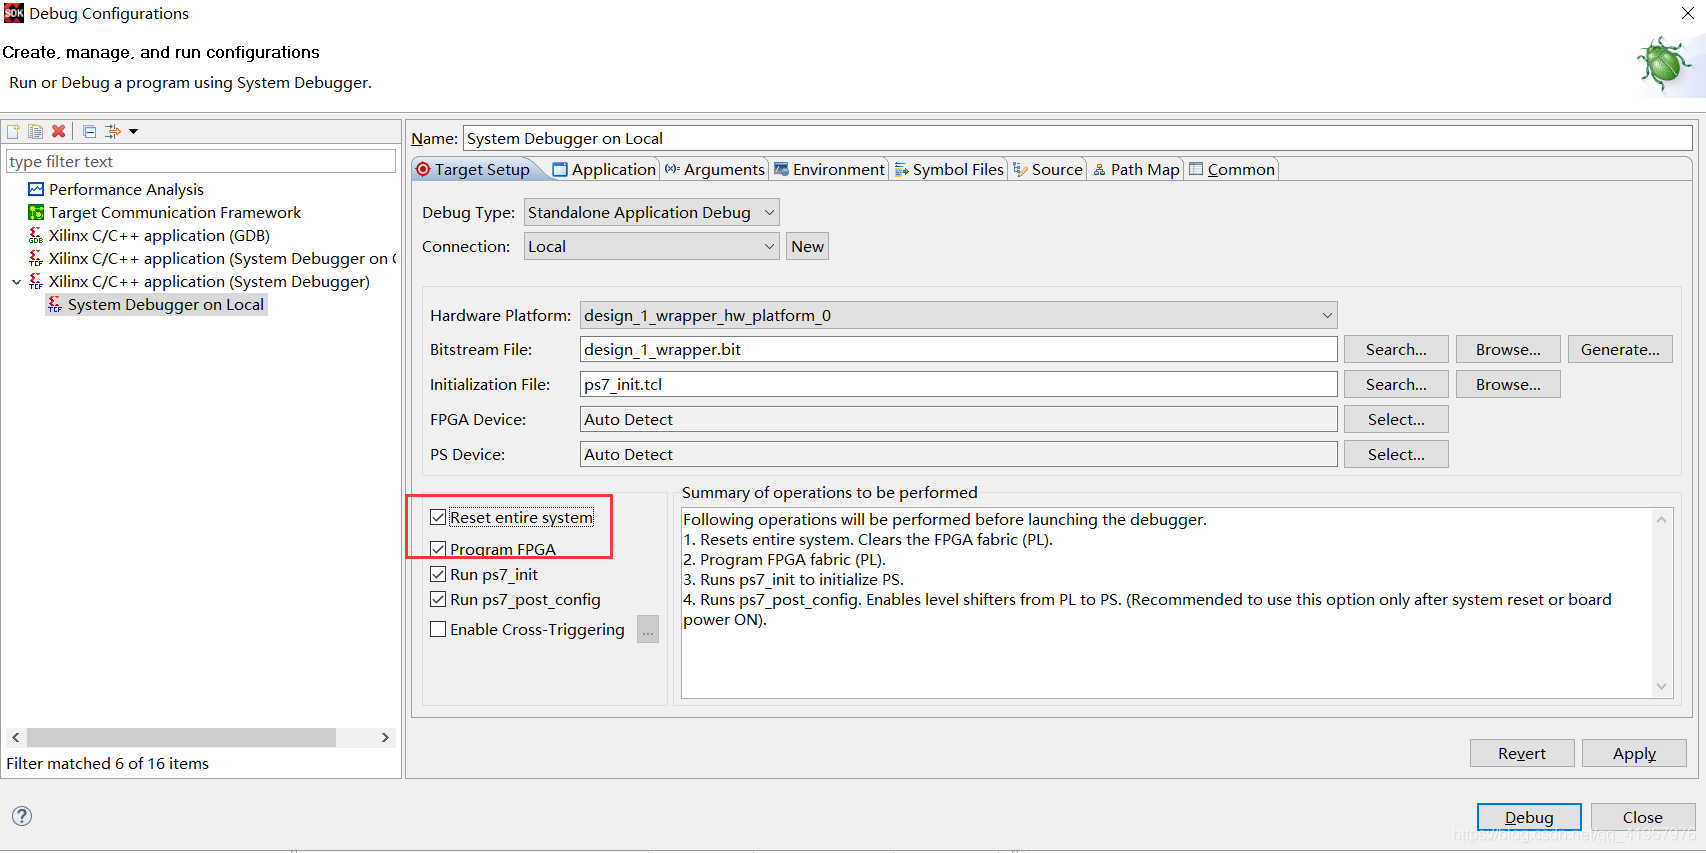Switch to the Arguments tab
The height and width of the screenshot is (853, 1706).
coord(714,169)
